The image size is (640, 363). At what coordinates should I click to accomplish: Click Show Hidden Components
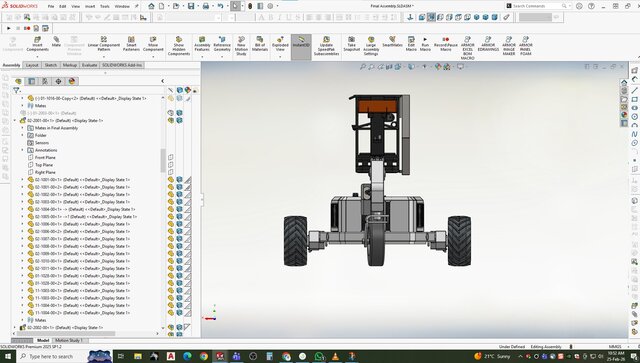click(x=179, y=46)
